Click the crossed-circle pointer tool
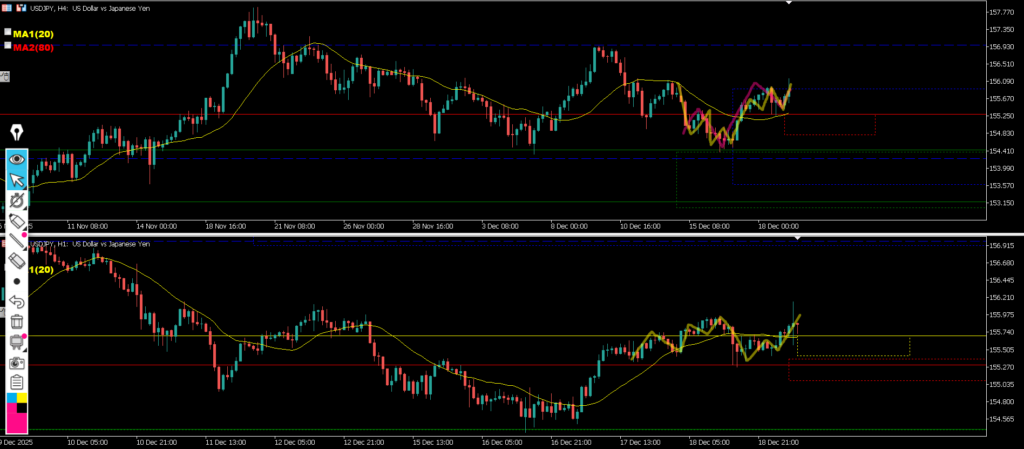 pos(17,200)
